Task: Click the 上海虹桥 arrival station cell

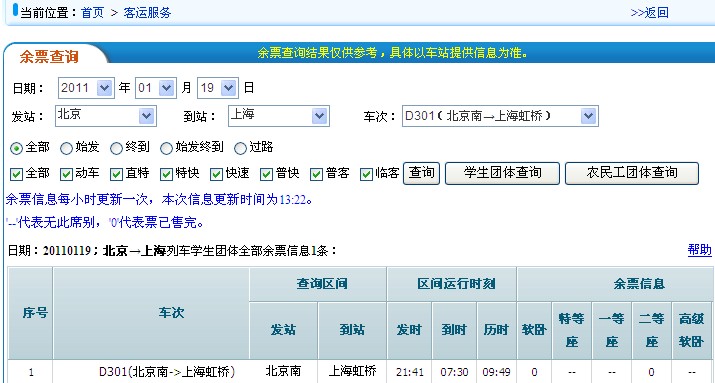Action: 352,372
